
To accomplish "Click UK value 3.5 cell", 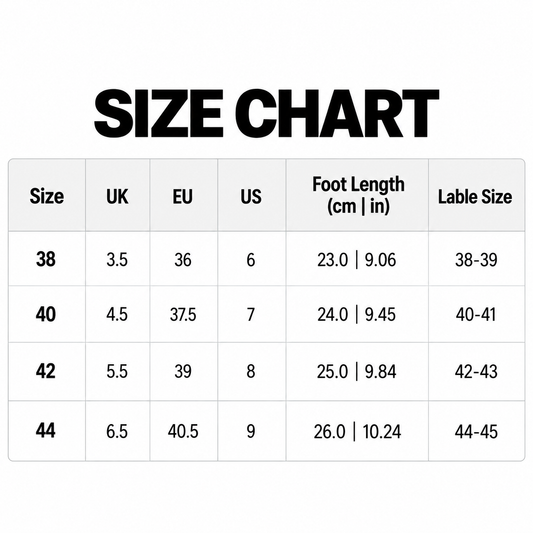I will pos(117,260).
